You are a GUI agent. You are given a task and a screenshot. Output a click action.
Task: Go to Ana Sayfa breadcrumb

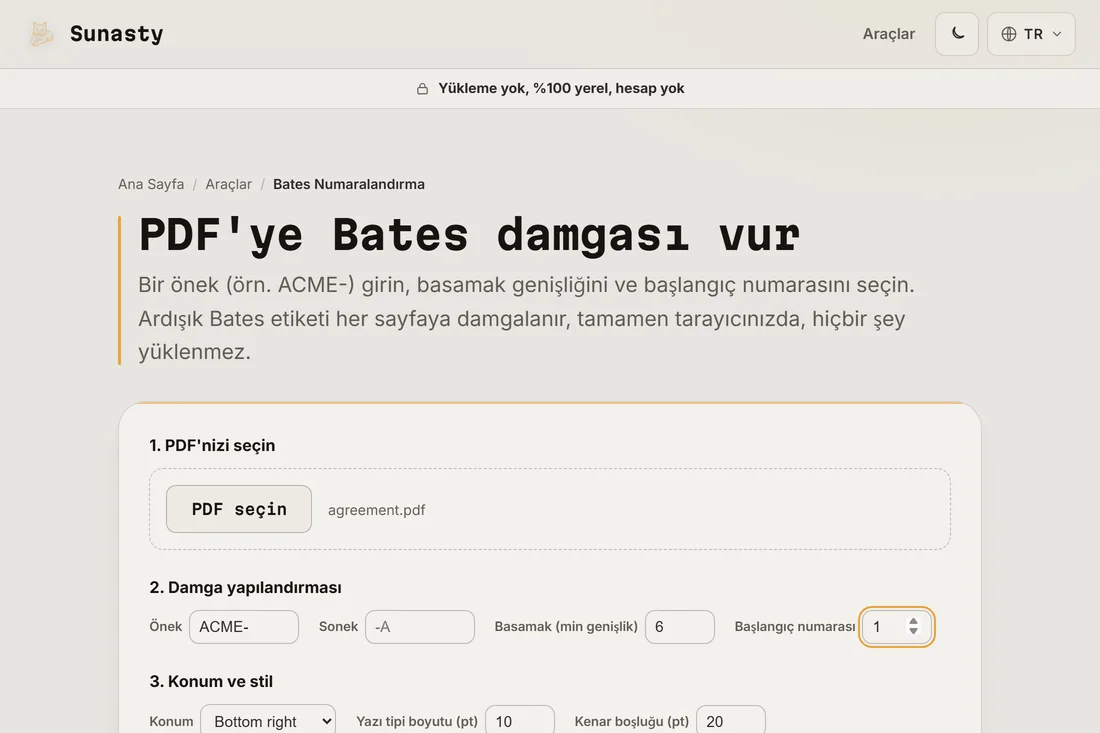(x=151, y=184)
